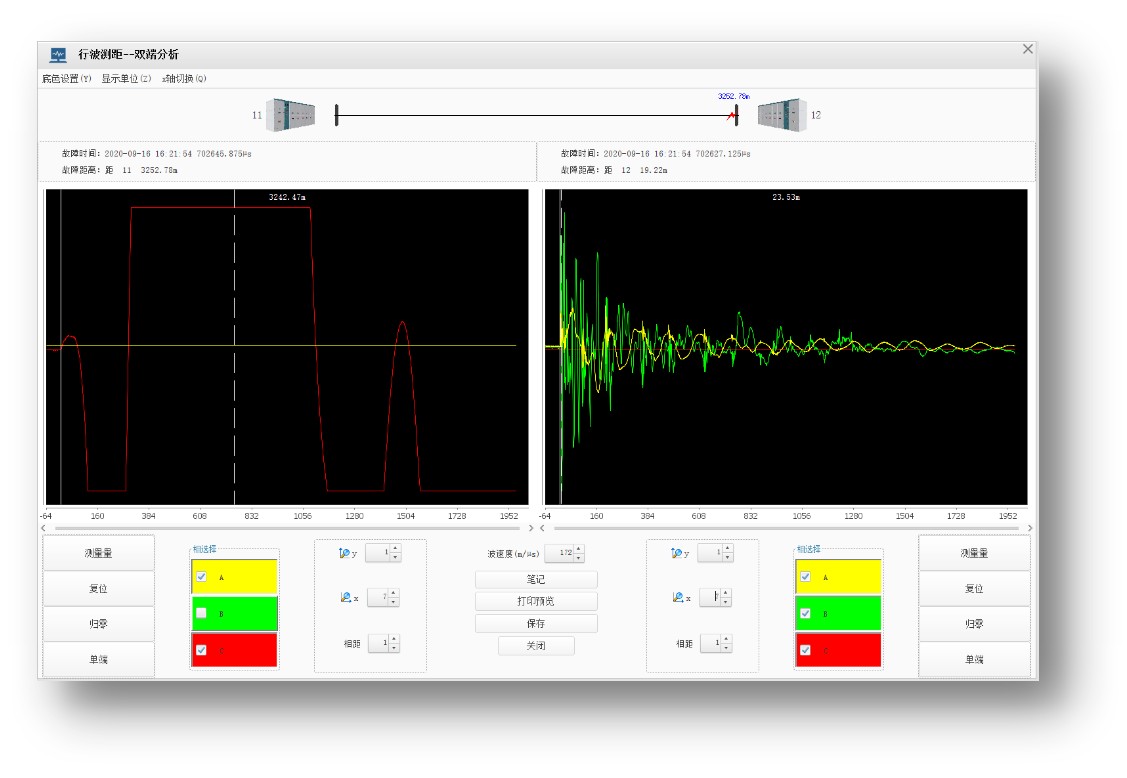Click left scroll arrow under station 12 waveform
This screenshot has height=778, width=1127.
543,528
